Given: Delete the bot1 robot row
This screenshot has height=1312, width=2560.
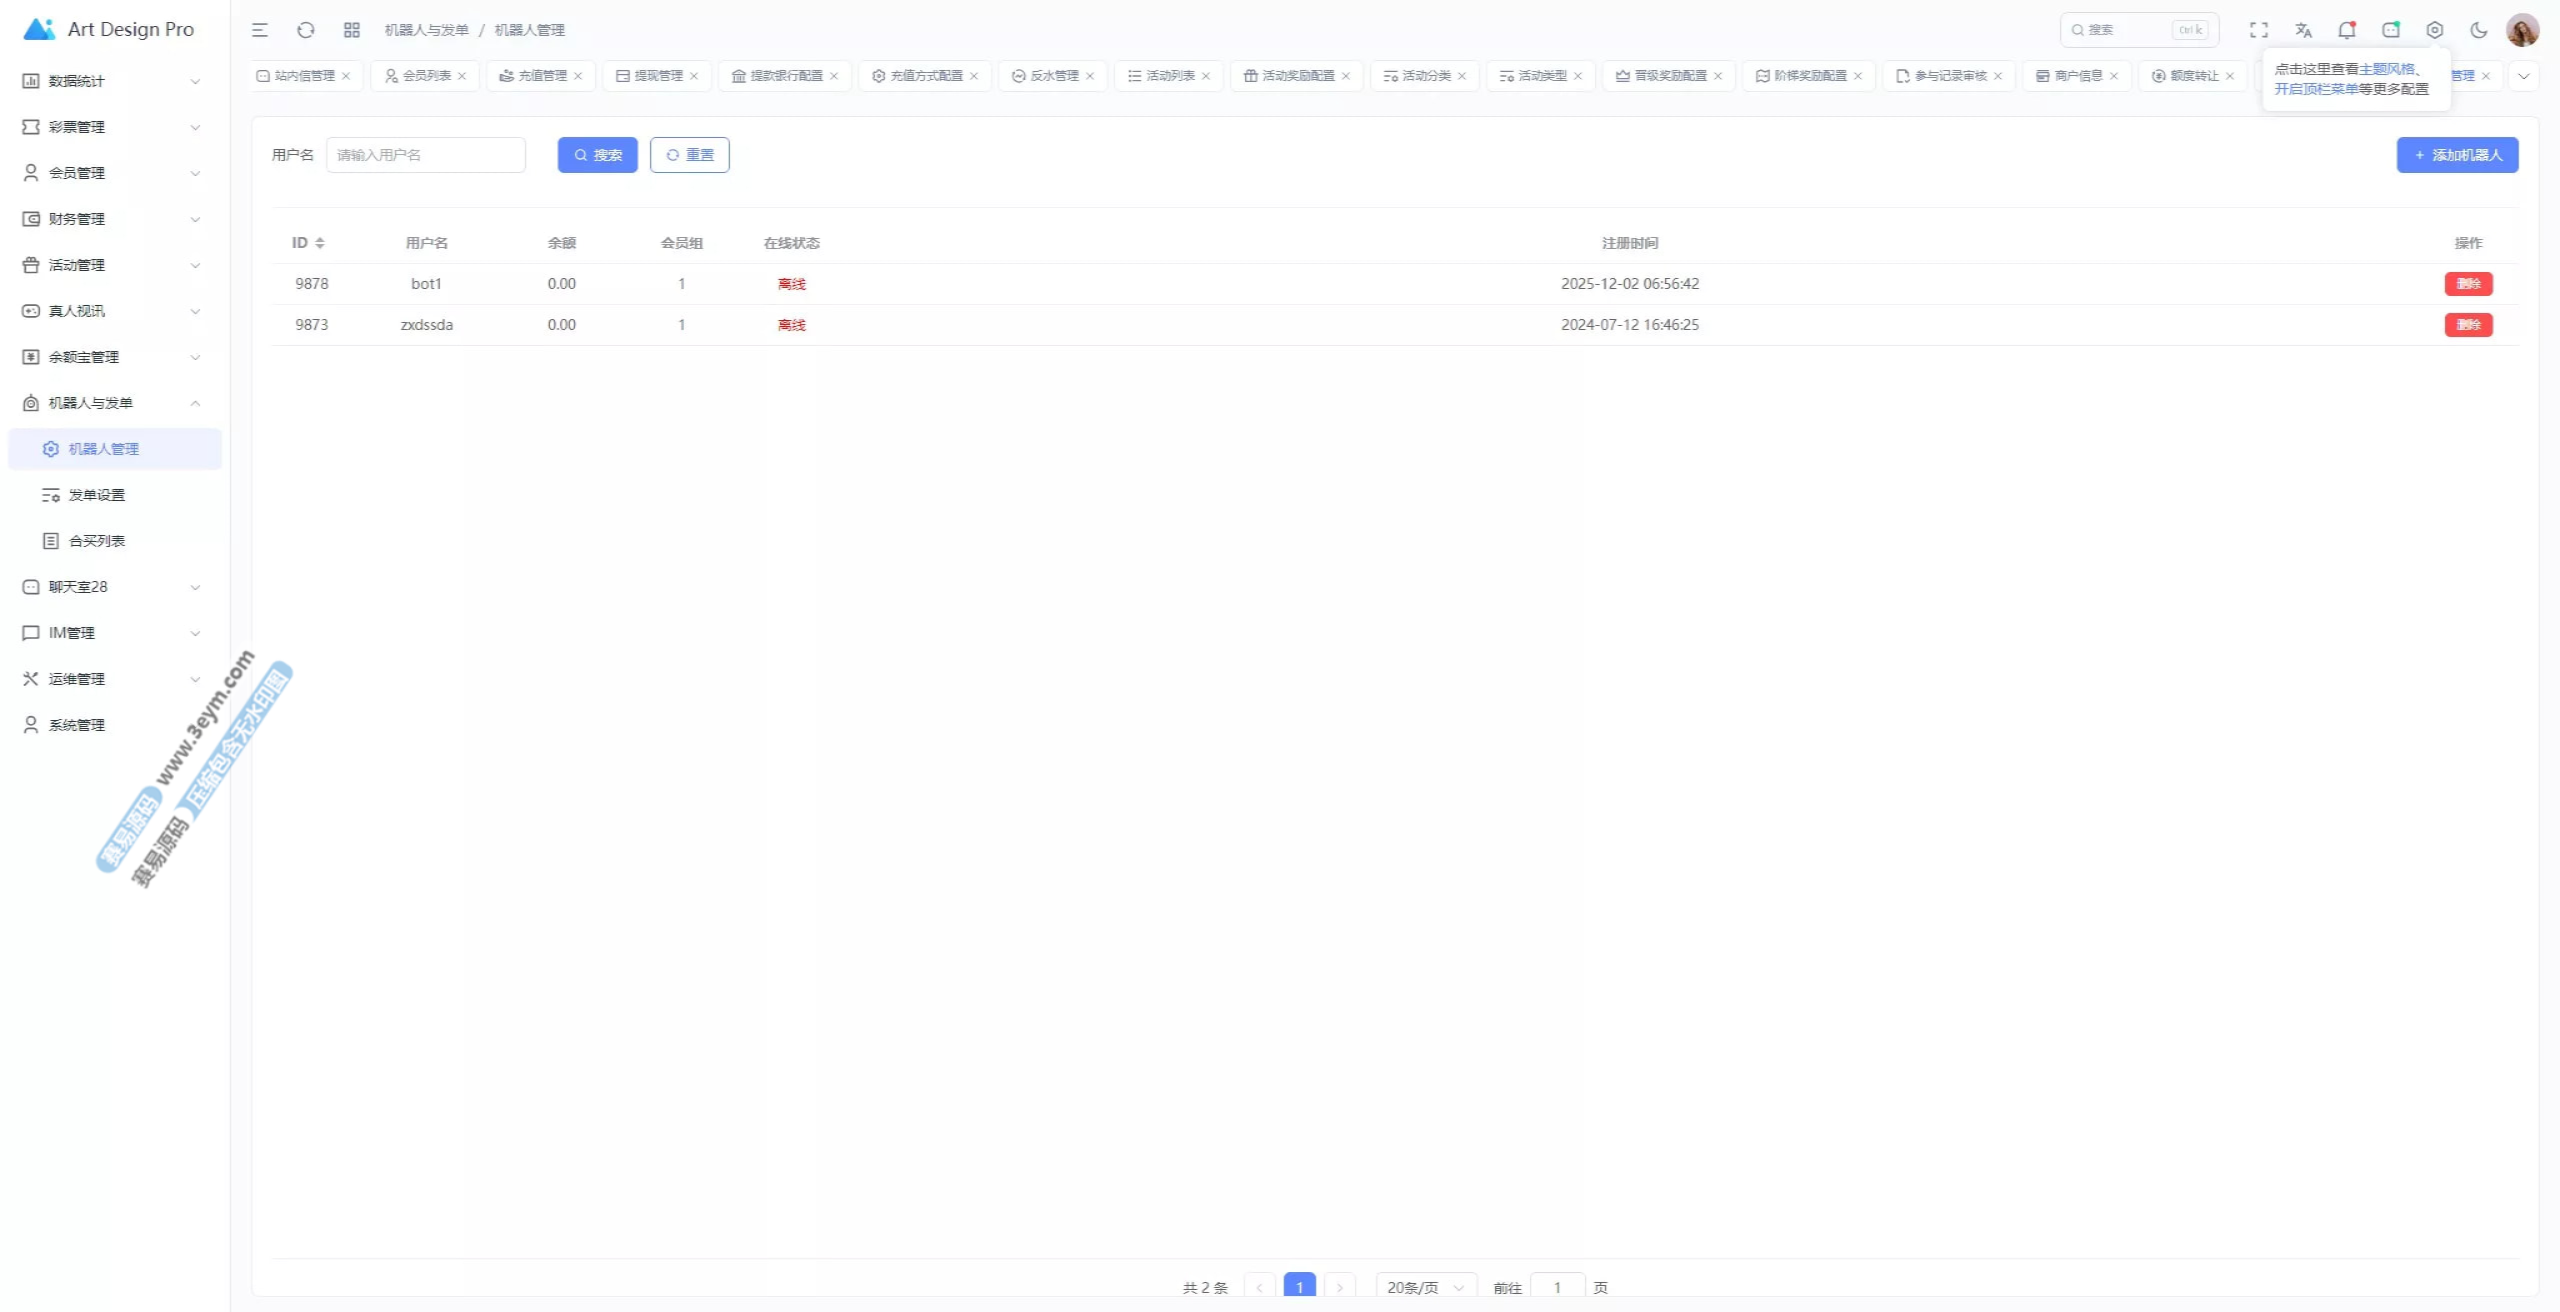Looking at the screenshot, I should point(2468,284).
